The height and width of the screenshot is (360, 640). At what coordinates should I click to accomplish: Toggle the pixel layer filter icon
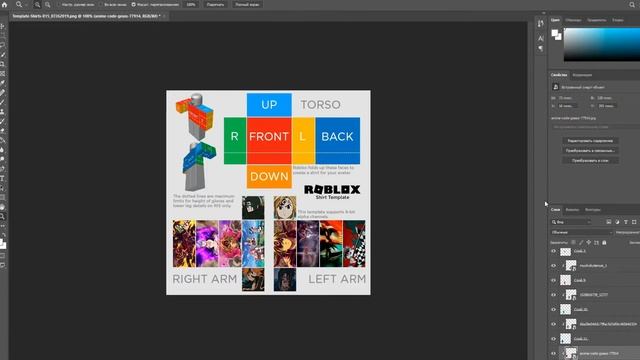[609, 222]
